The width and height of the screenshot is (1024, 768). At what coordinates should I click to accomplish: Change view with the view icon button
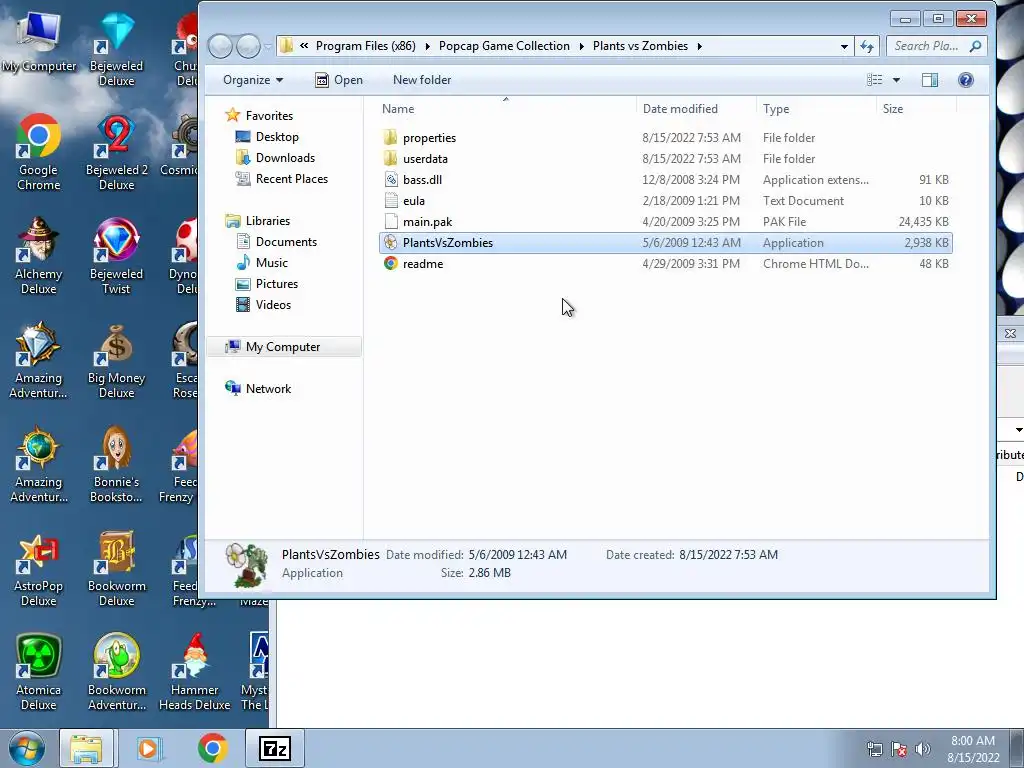(x=874, y=80)
